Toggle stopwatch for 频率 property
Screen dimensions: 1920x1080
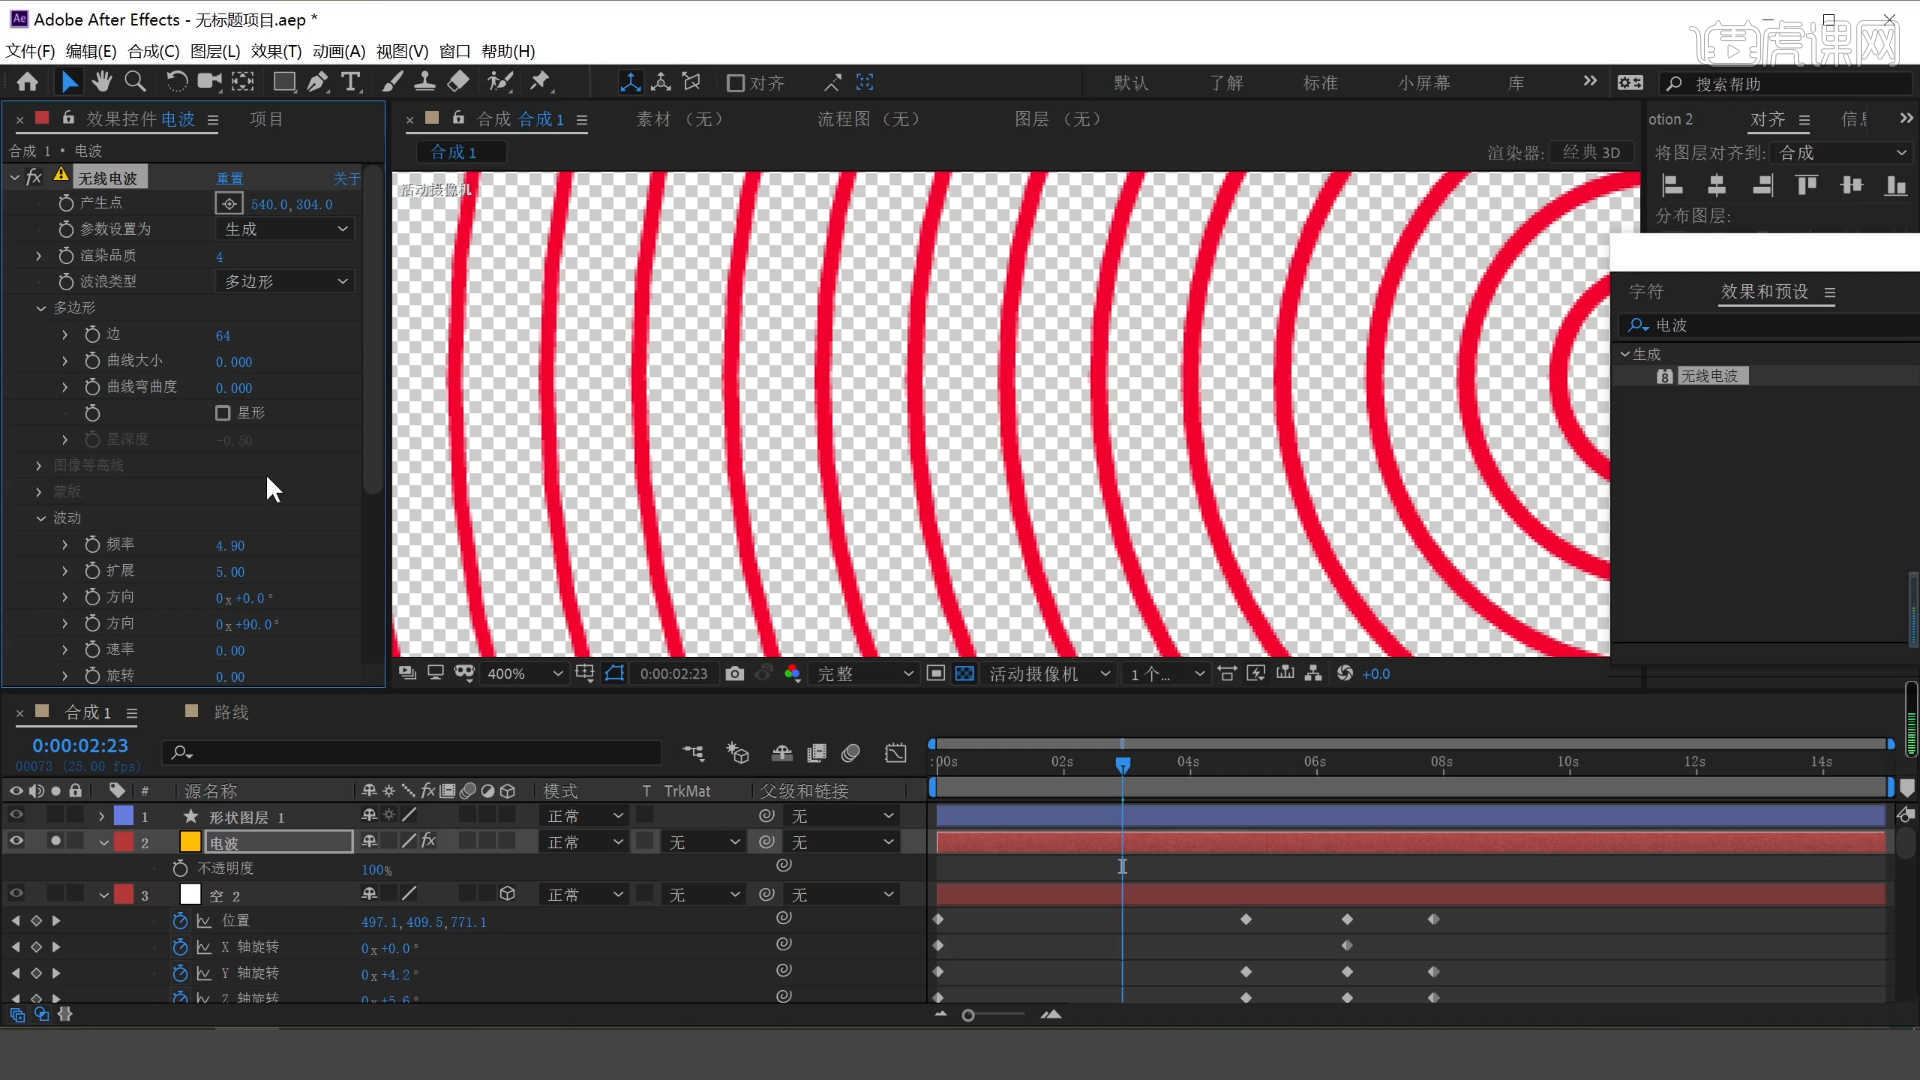point(92,545)
